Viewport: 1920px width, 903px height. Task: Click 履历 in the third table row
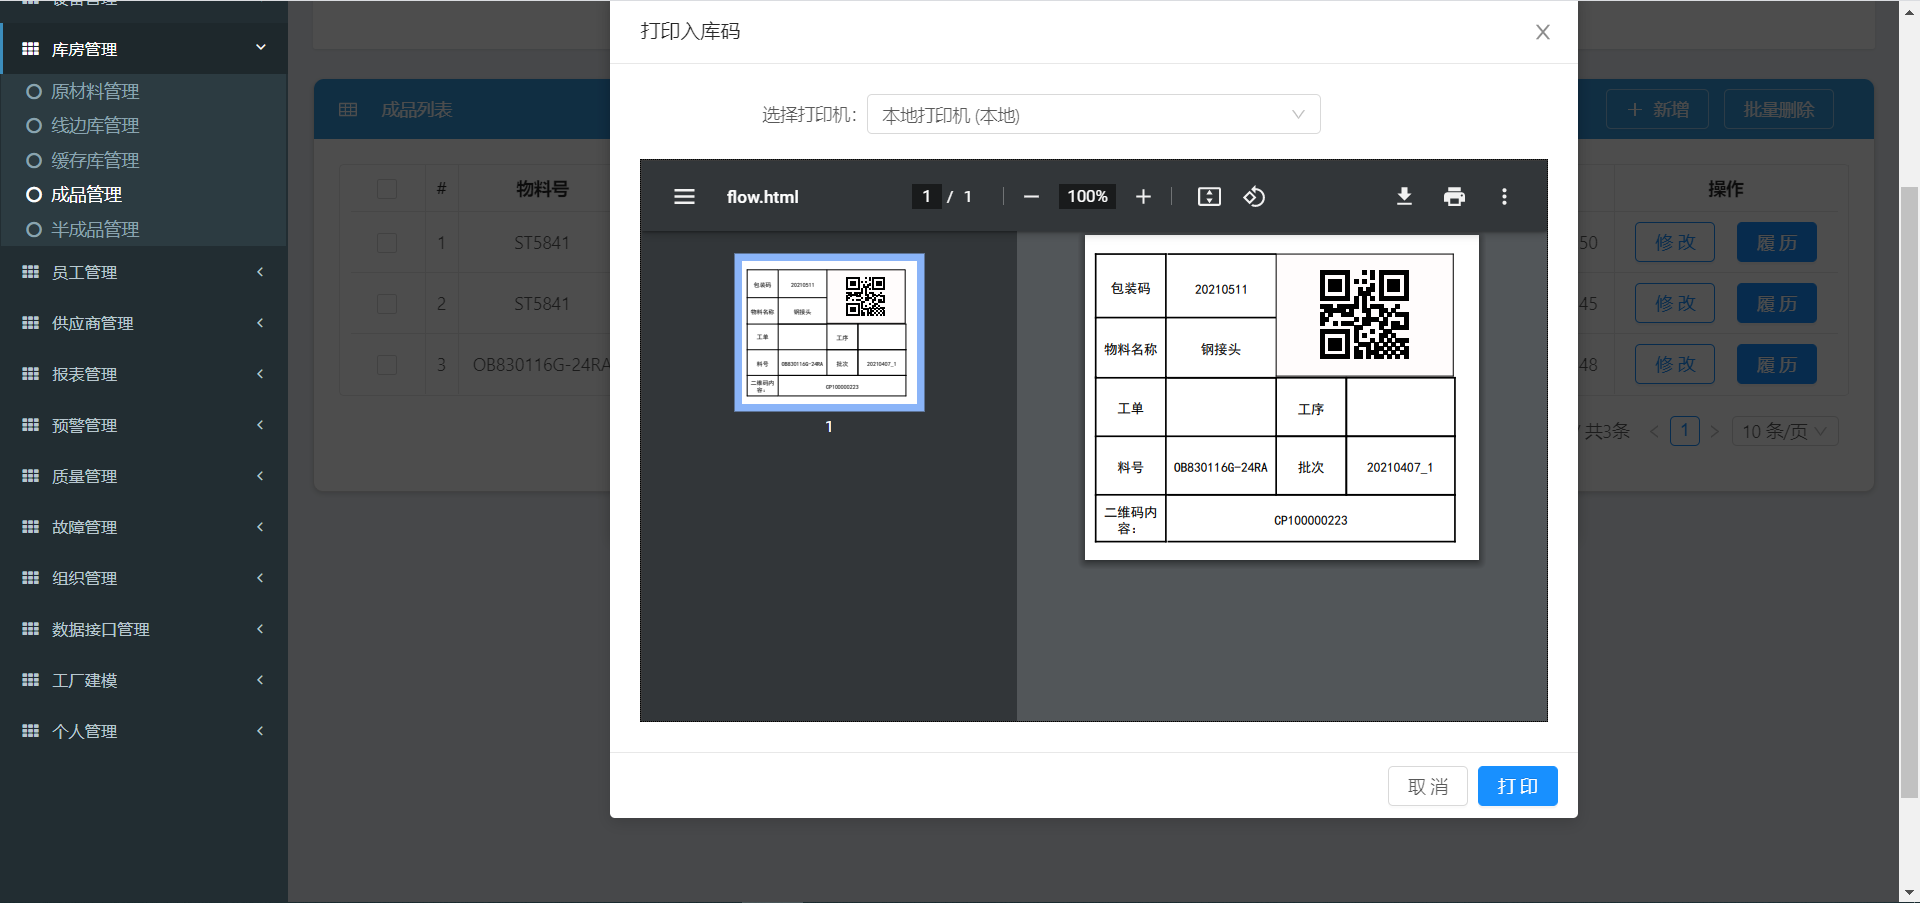point(1776,365)
